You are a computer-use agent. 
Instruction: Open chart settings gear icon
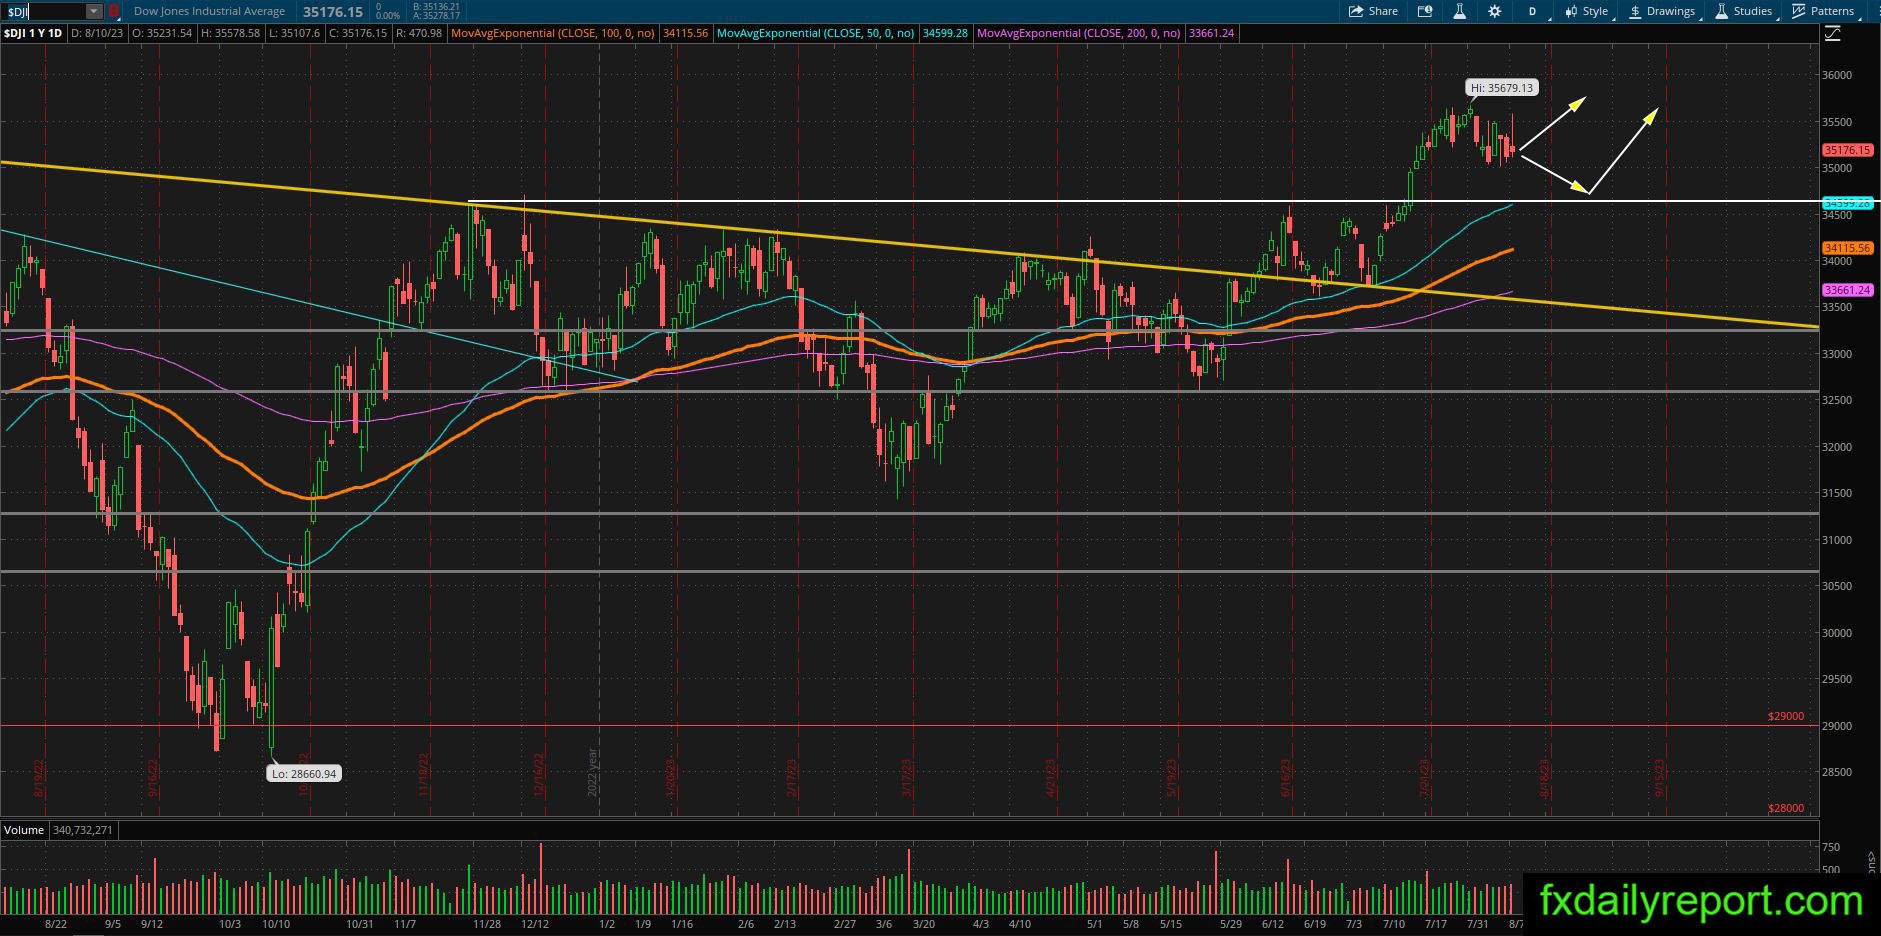pyautogui.click(x=1494, y=11)
